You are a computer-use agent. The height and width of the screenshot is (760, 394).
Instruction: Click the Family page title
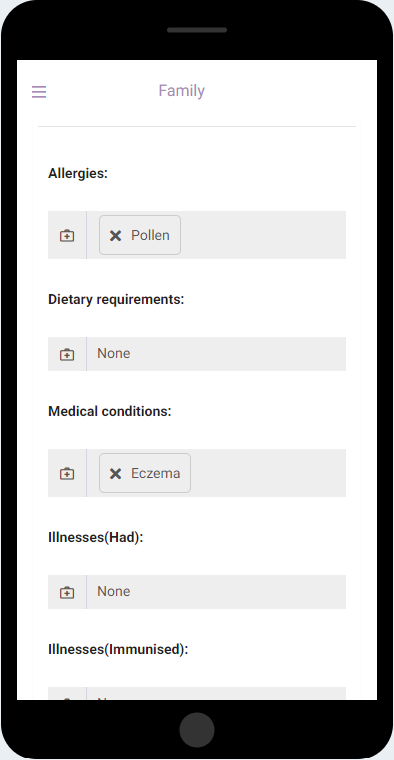pos(182,91)
